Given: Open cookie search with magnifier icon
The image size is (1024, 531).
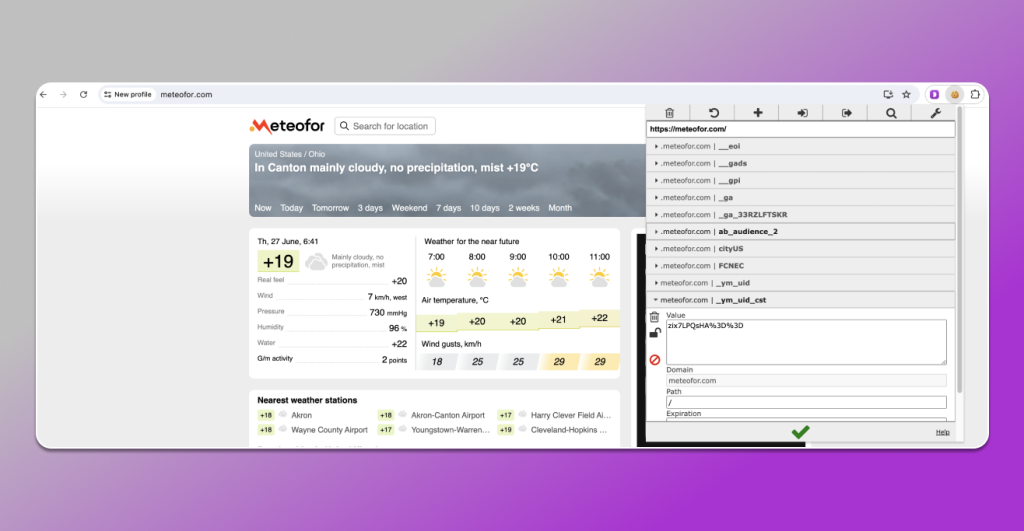Looking at the screenshot, I should click(891, 113).
